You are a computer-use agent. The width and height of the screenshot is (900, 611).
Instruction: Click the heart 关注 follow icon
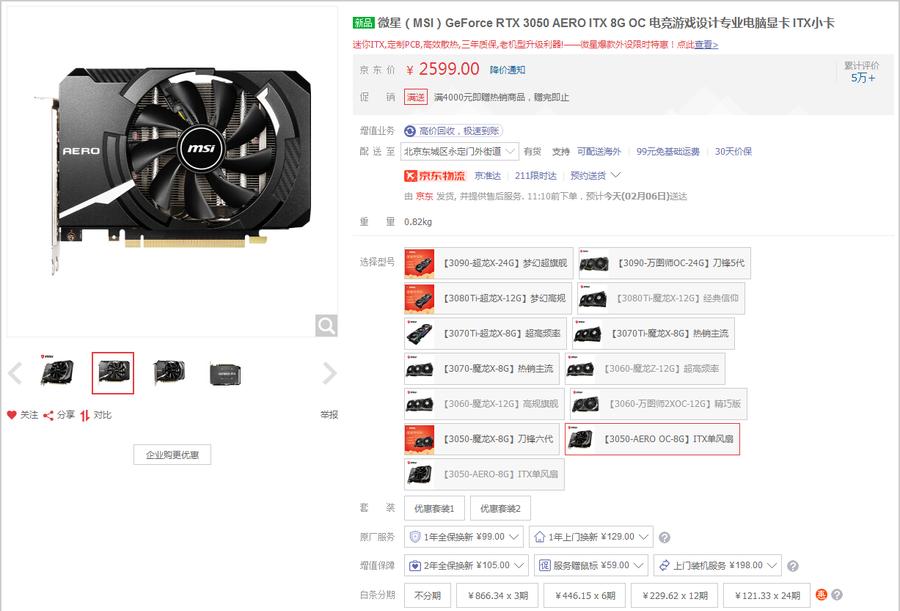11,415
